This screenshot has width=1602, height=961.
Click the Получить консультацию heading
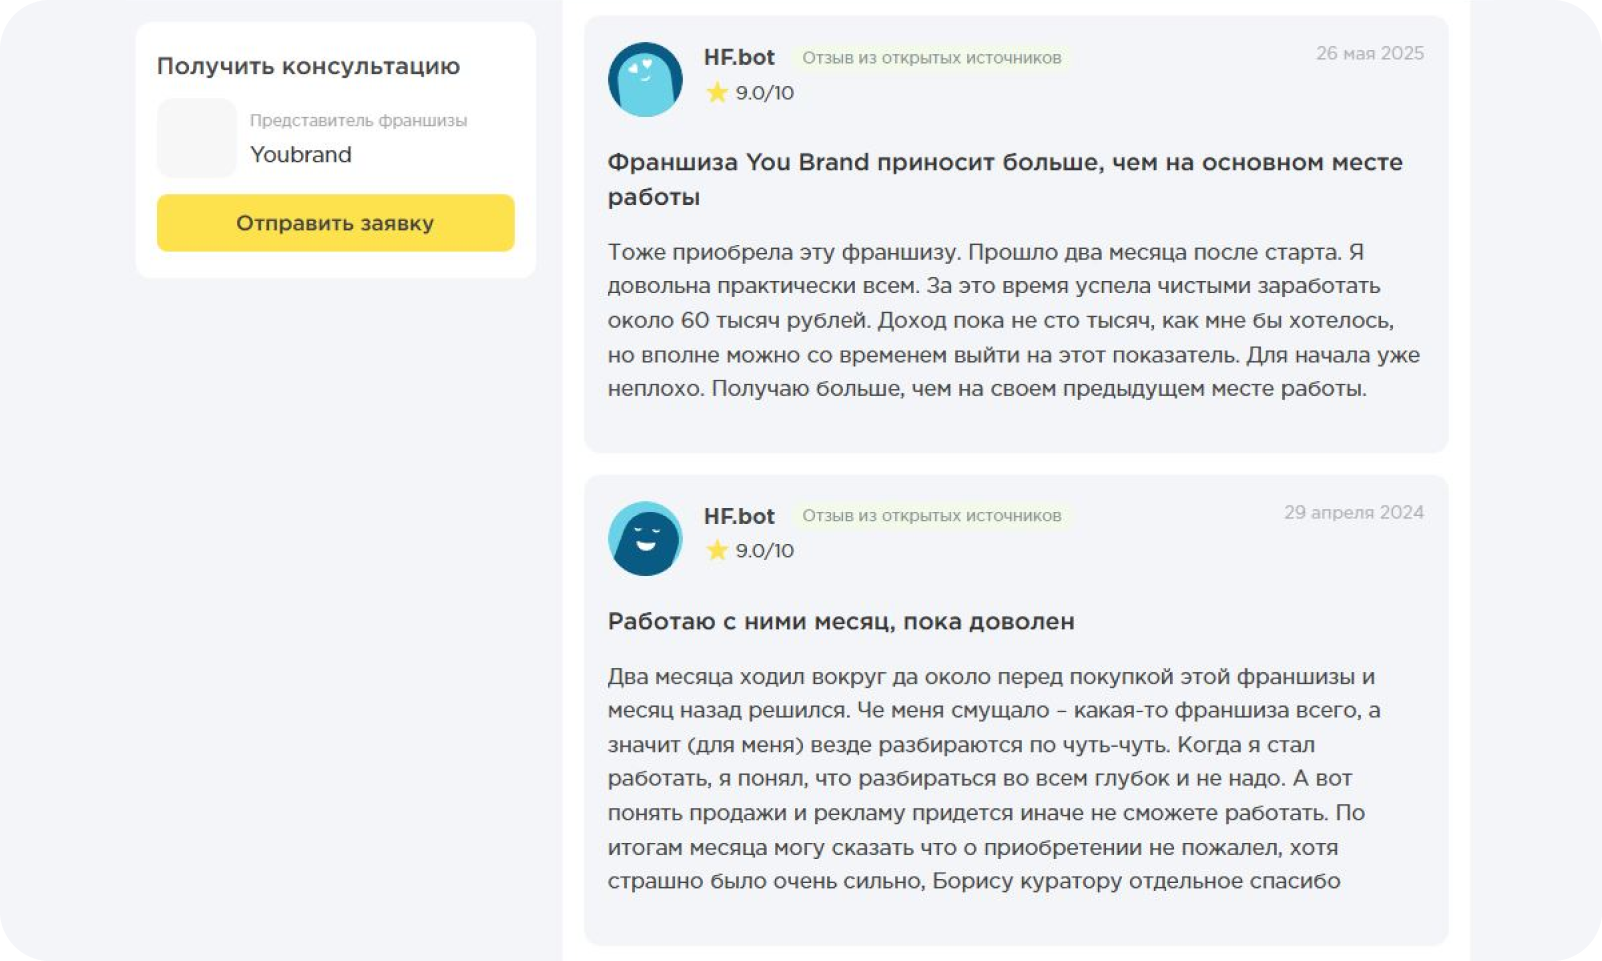pos(308,66)
